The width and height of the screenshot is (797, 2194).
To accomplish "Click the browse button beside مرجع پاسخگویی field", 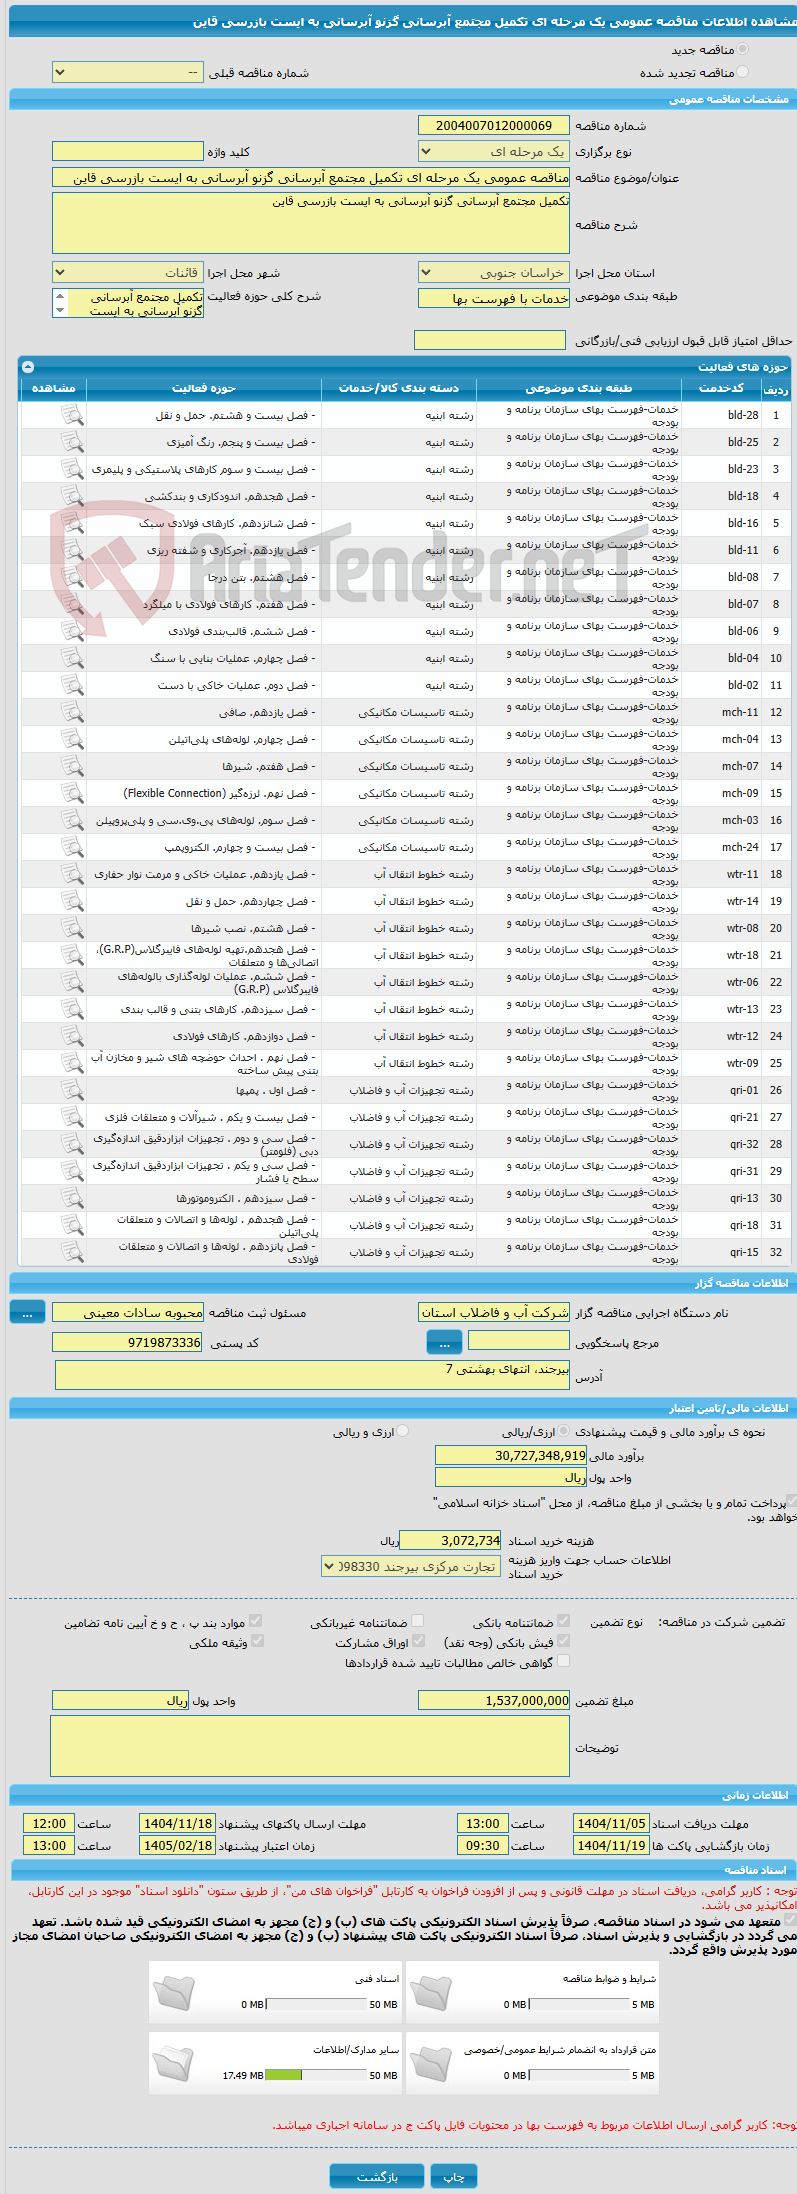I will pos(444,1342).
